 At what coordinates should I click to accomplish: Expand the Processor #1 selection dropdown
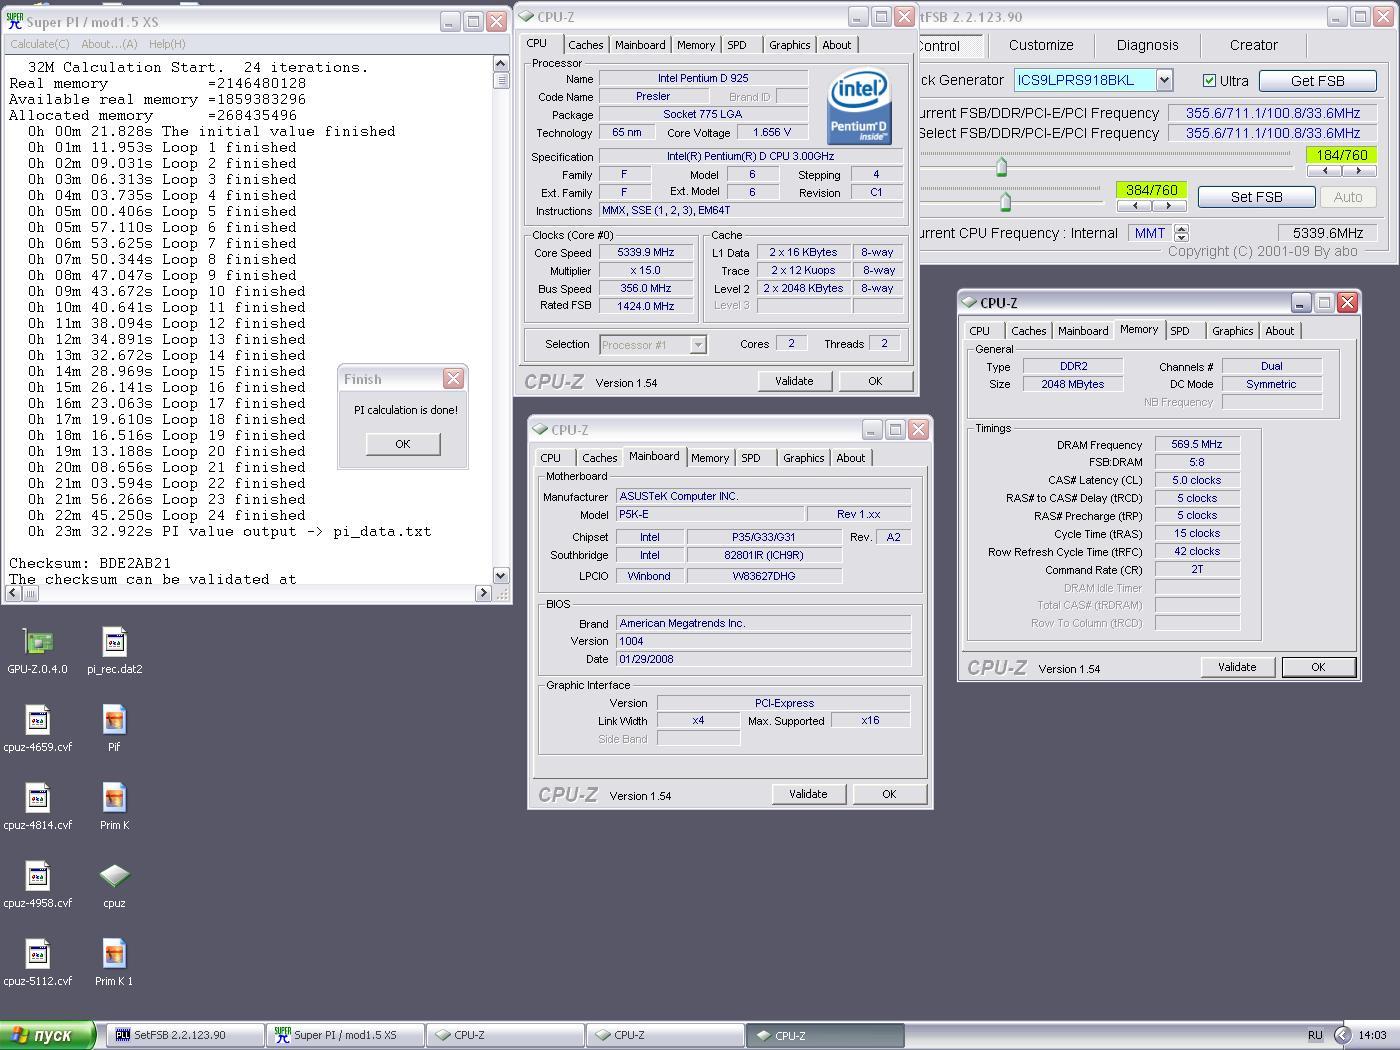coord(698,345)
